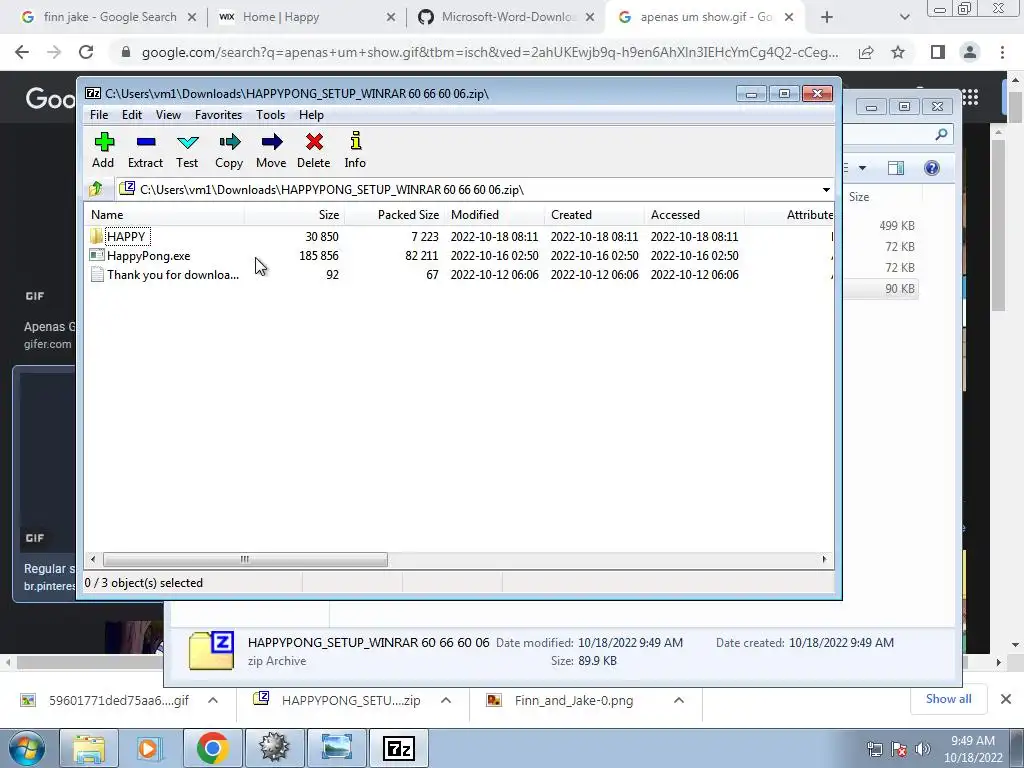This screenshot has width=1024, height=768.
Task: Sort by the Name column
Action: pos(165,215)
